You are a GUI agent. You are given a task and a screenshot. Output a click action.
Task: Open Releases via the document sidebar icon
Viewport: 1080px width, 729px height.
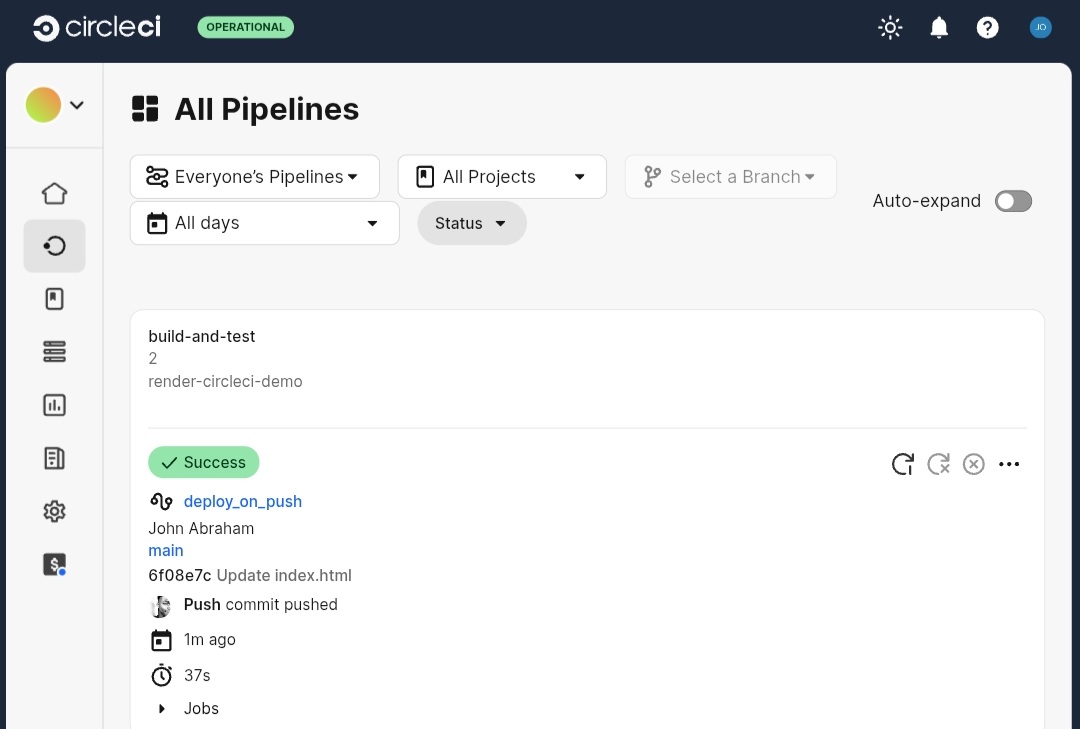[x=54, y=458]
